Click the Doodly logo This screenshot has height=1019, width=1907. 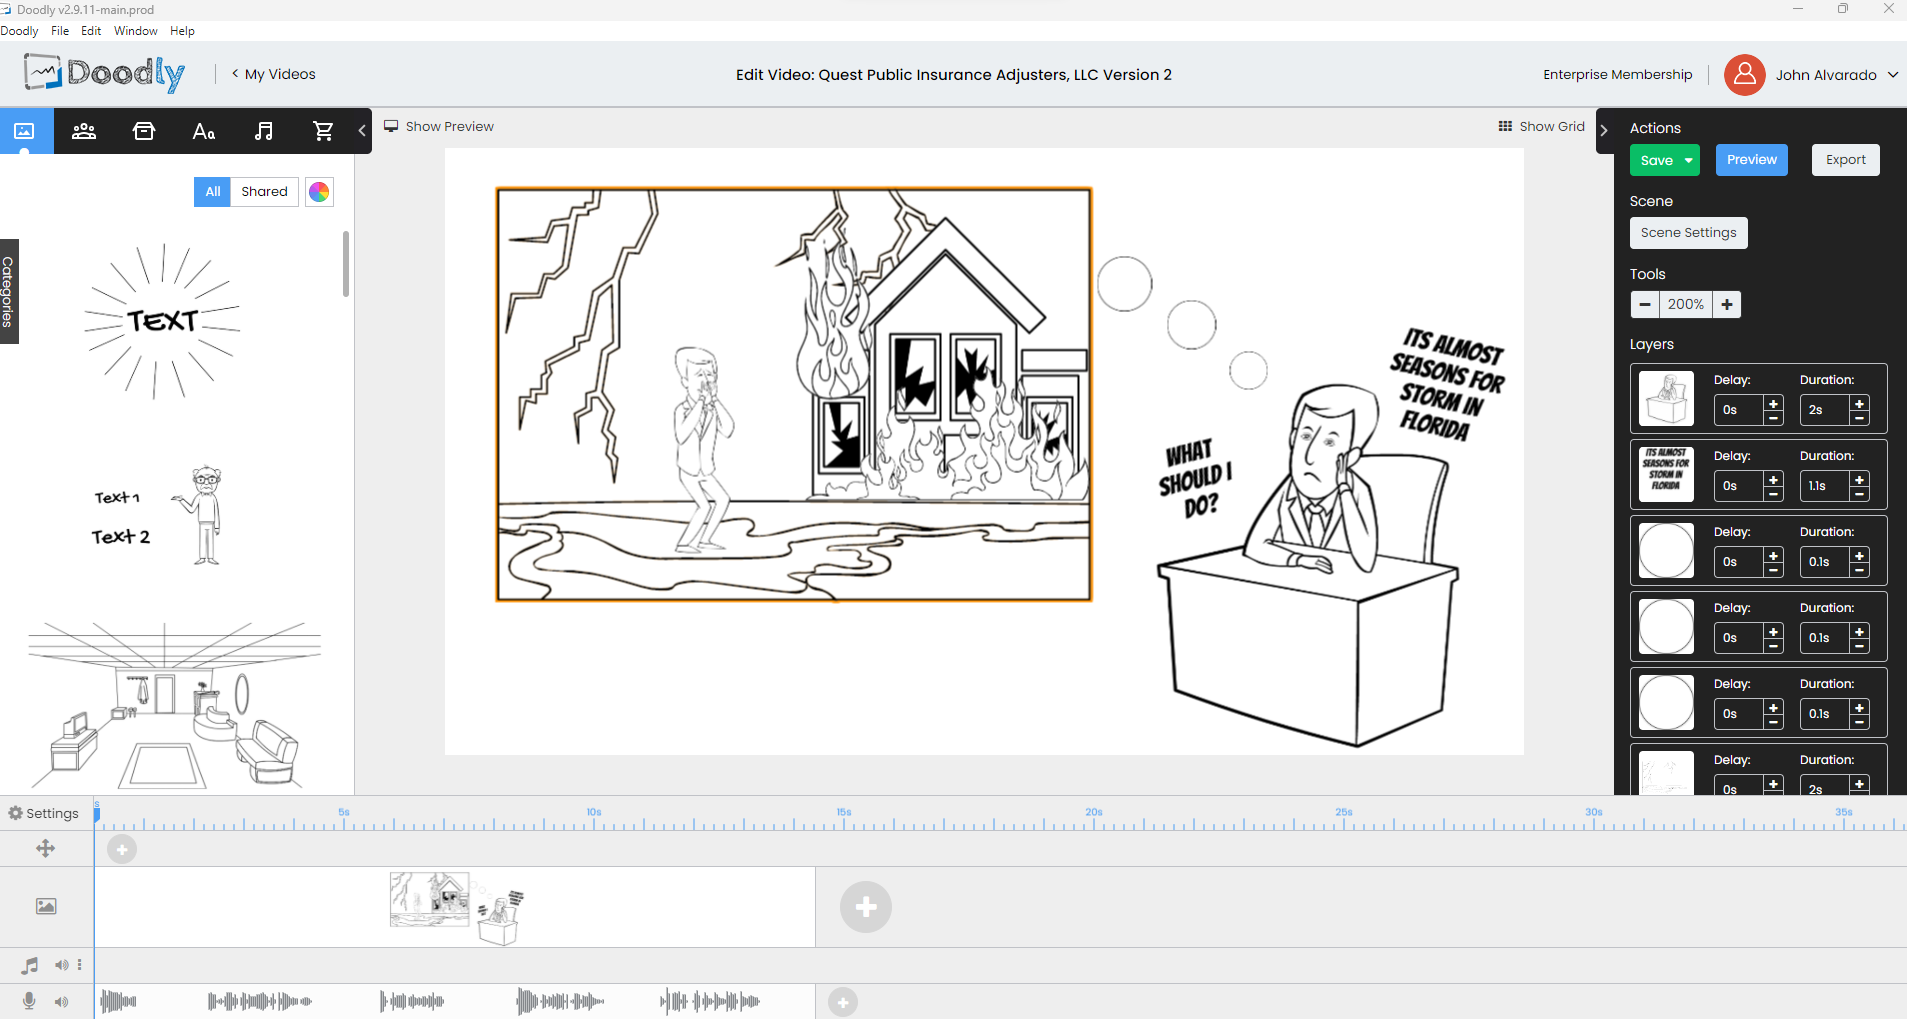point(105,73)
